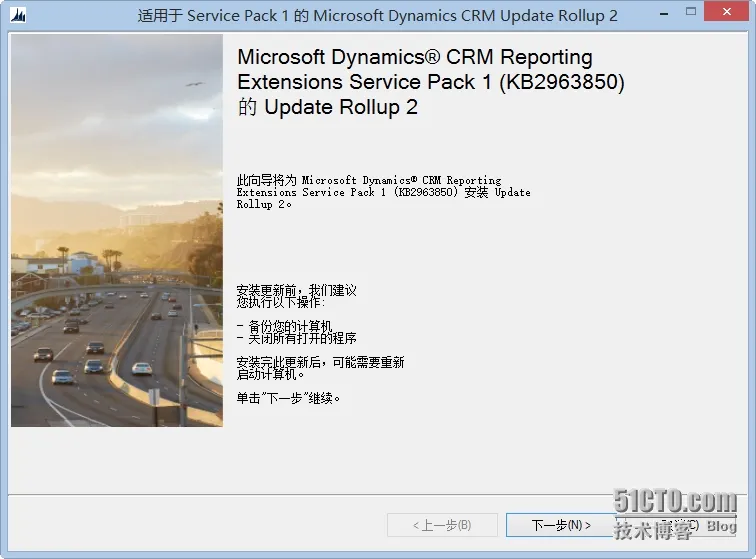The height and width of the screenshot is (559, 756).
Task: Click the text 单击"下一步"继续
Action: tap(288, 398)
